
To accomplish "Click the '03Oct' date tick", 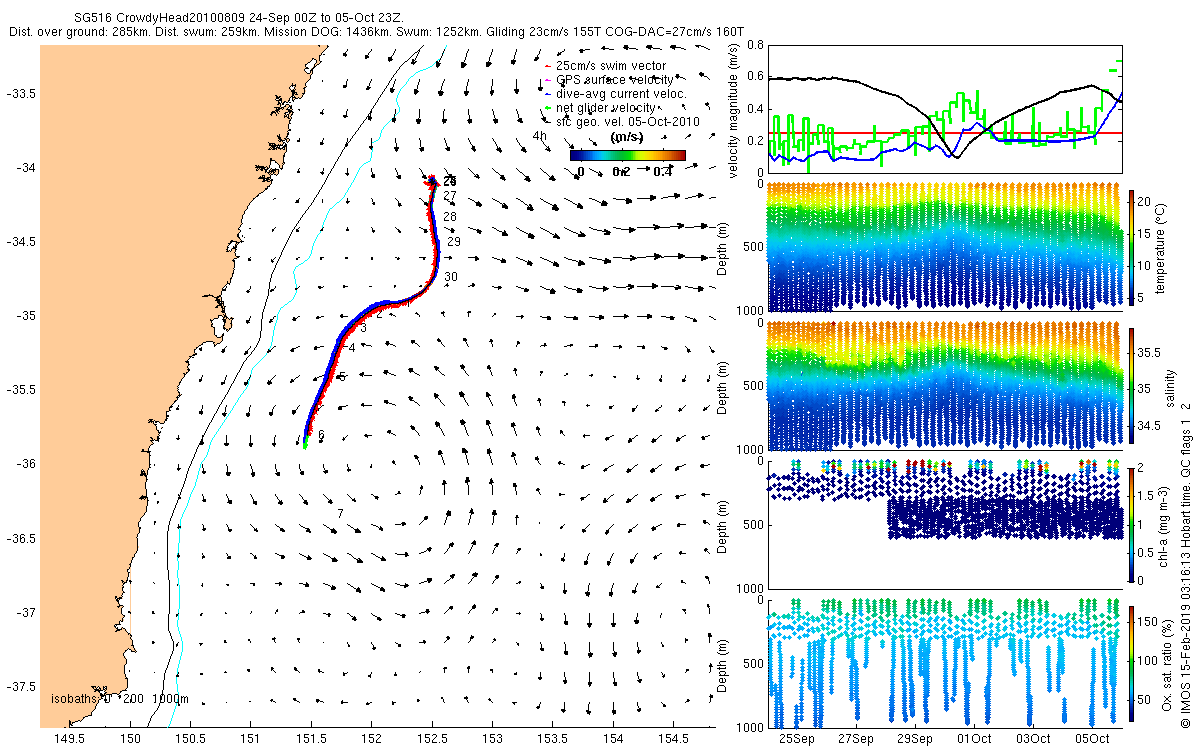I will (1033, 738).
